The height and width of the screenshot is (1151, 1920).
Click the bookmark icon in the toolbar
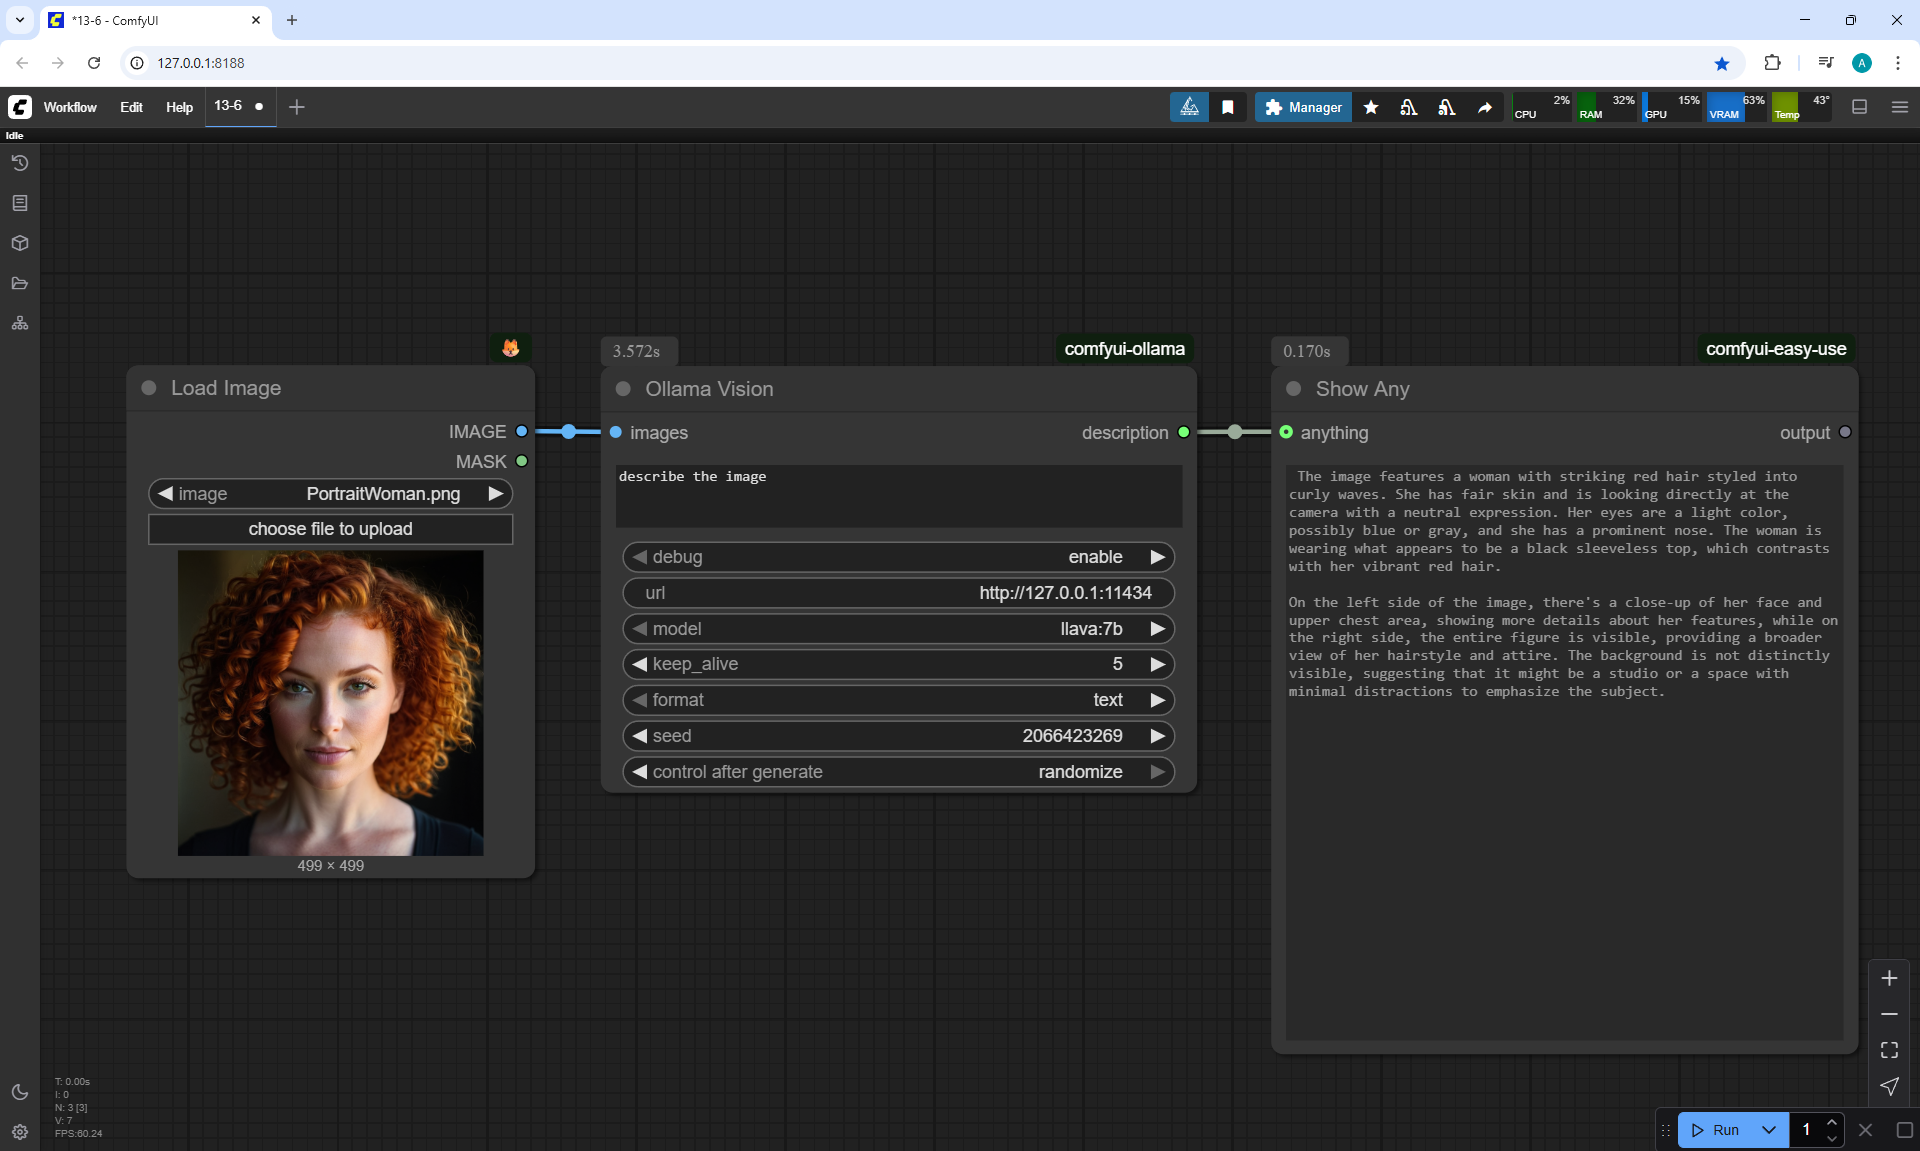(x=1228, y=107)
